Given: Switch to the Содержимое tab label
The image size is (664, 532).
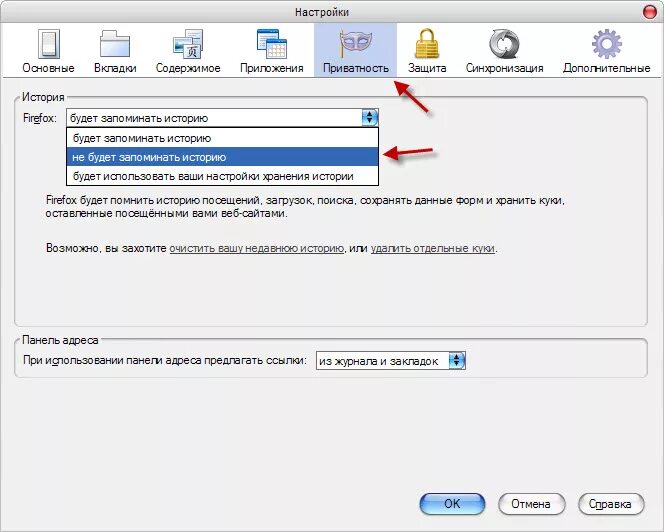Looking at the screenshot, I should point(188,68).
